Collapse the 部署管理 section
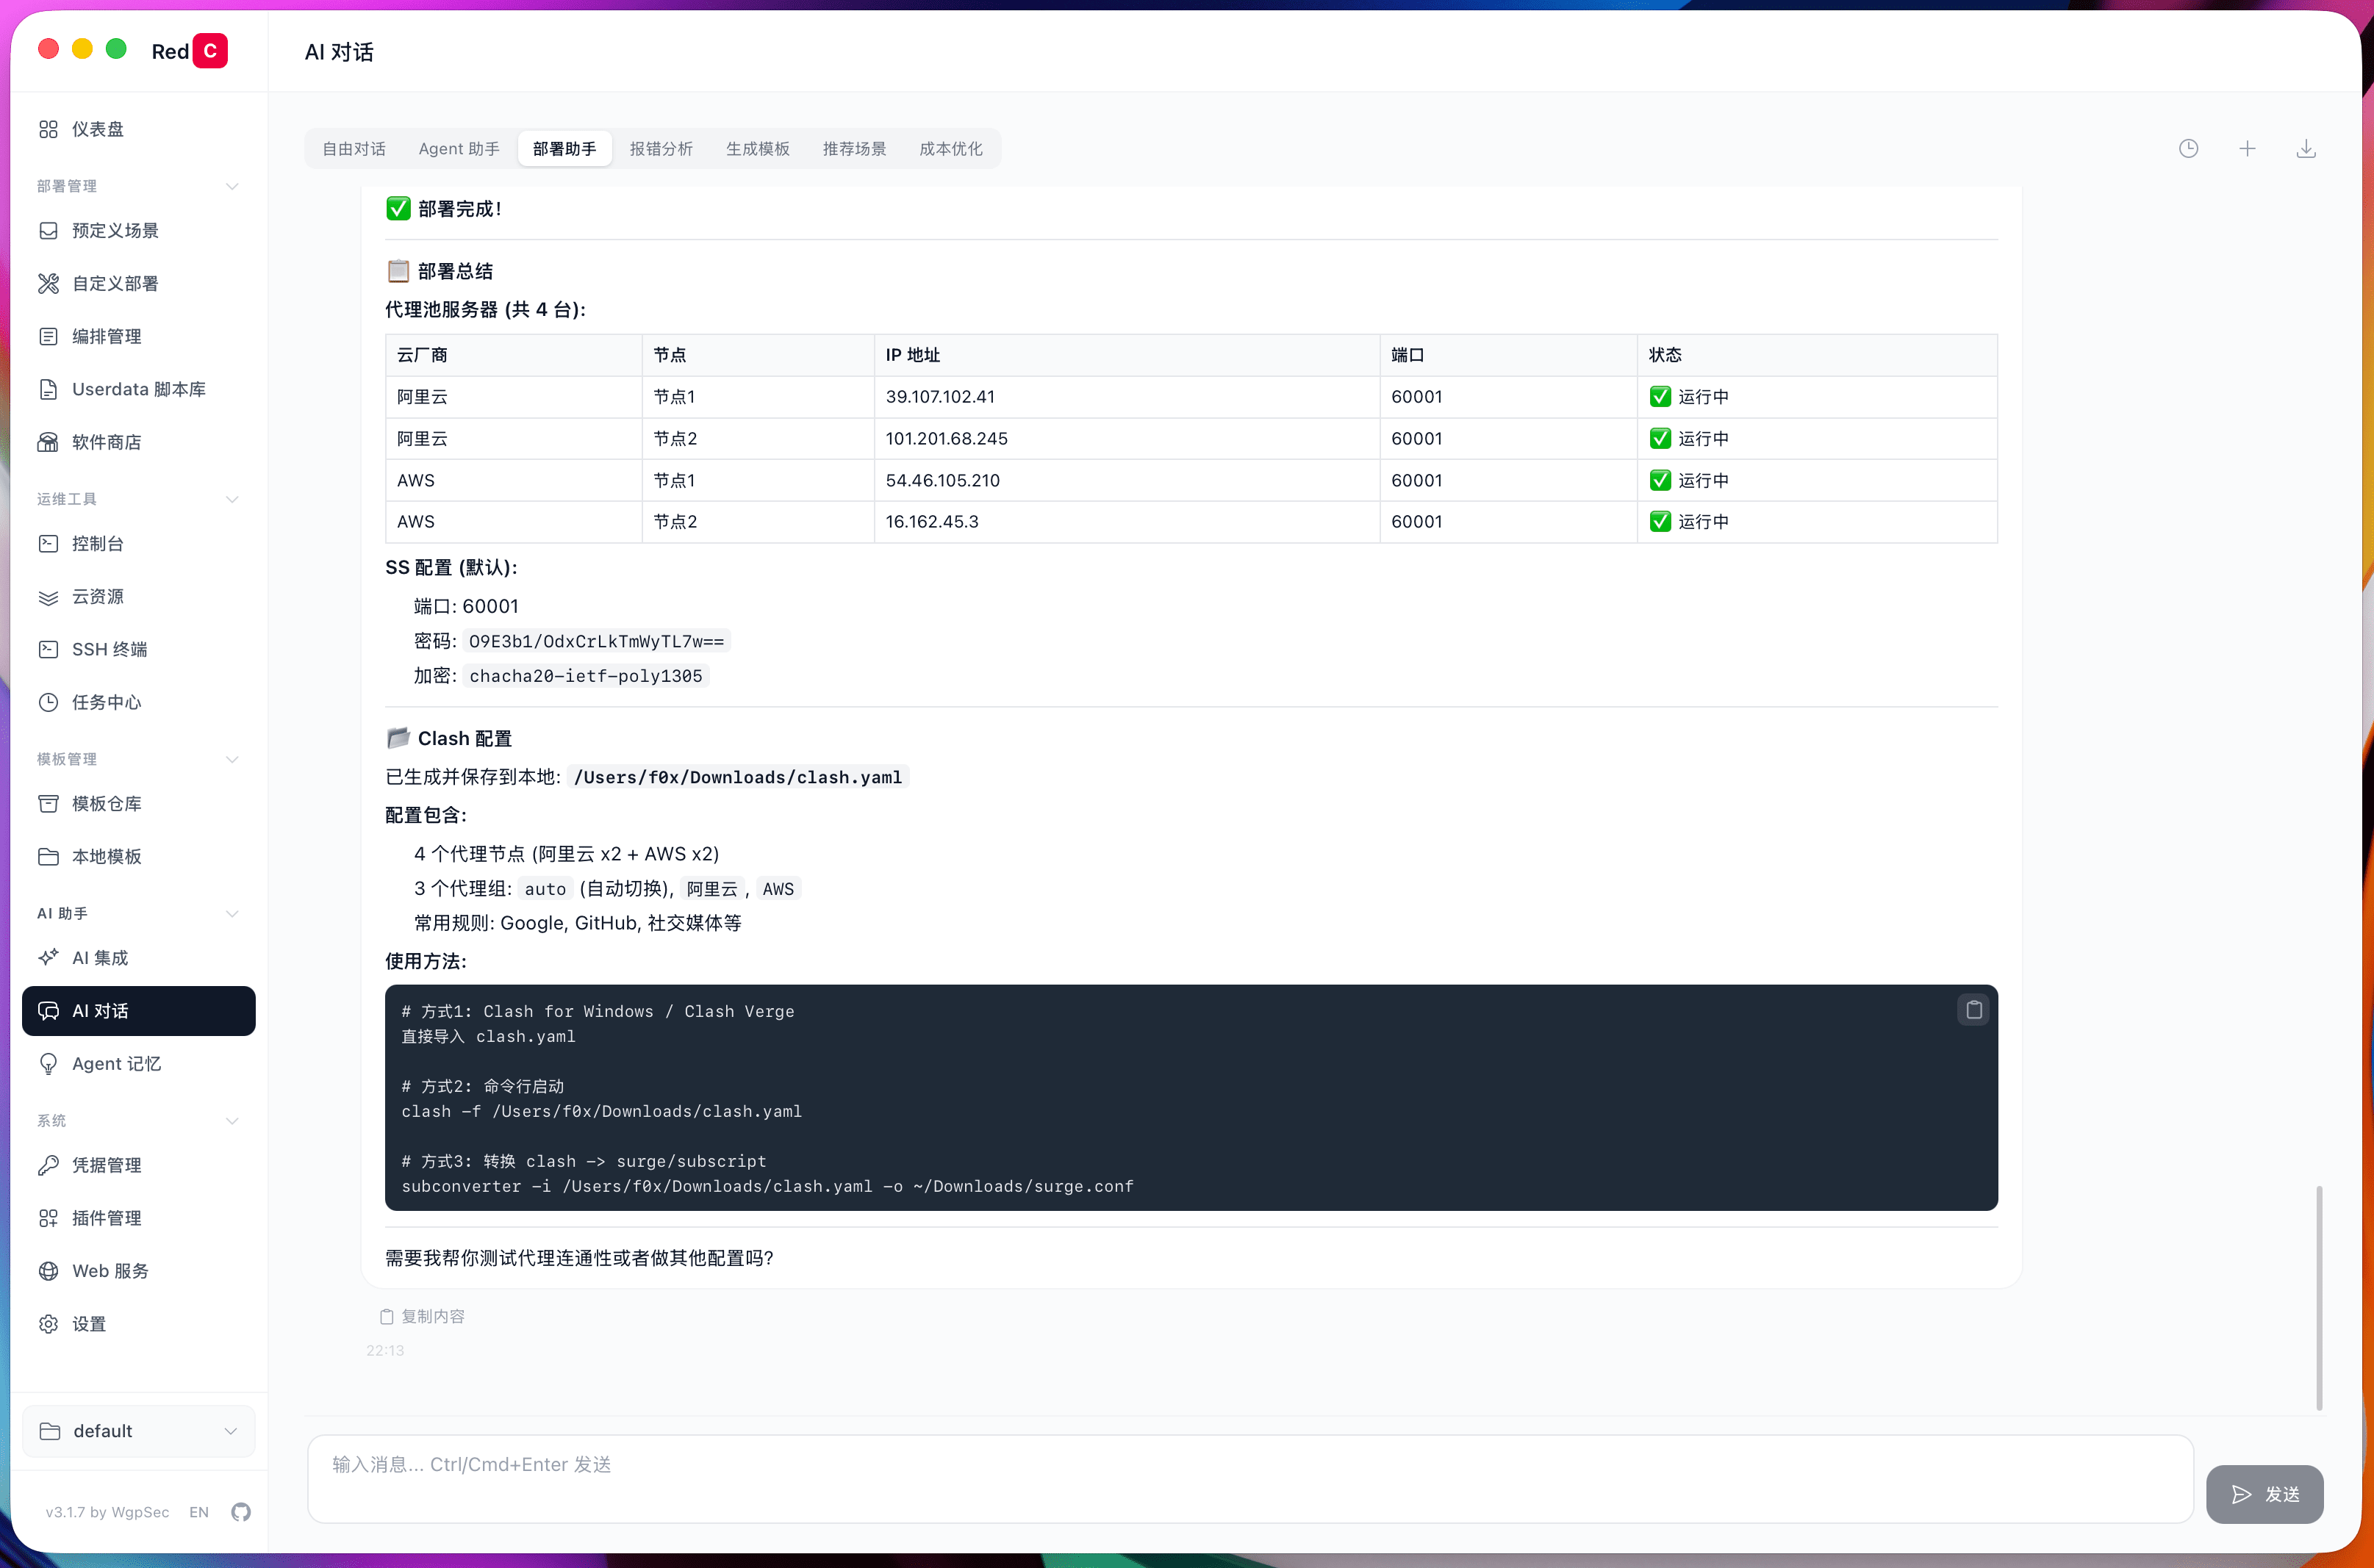Image resolution: width=2374 pixels, height=1568 pixels. [232, 186]
